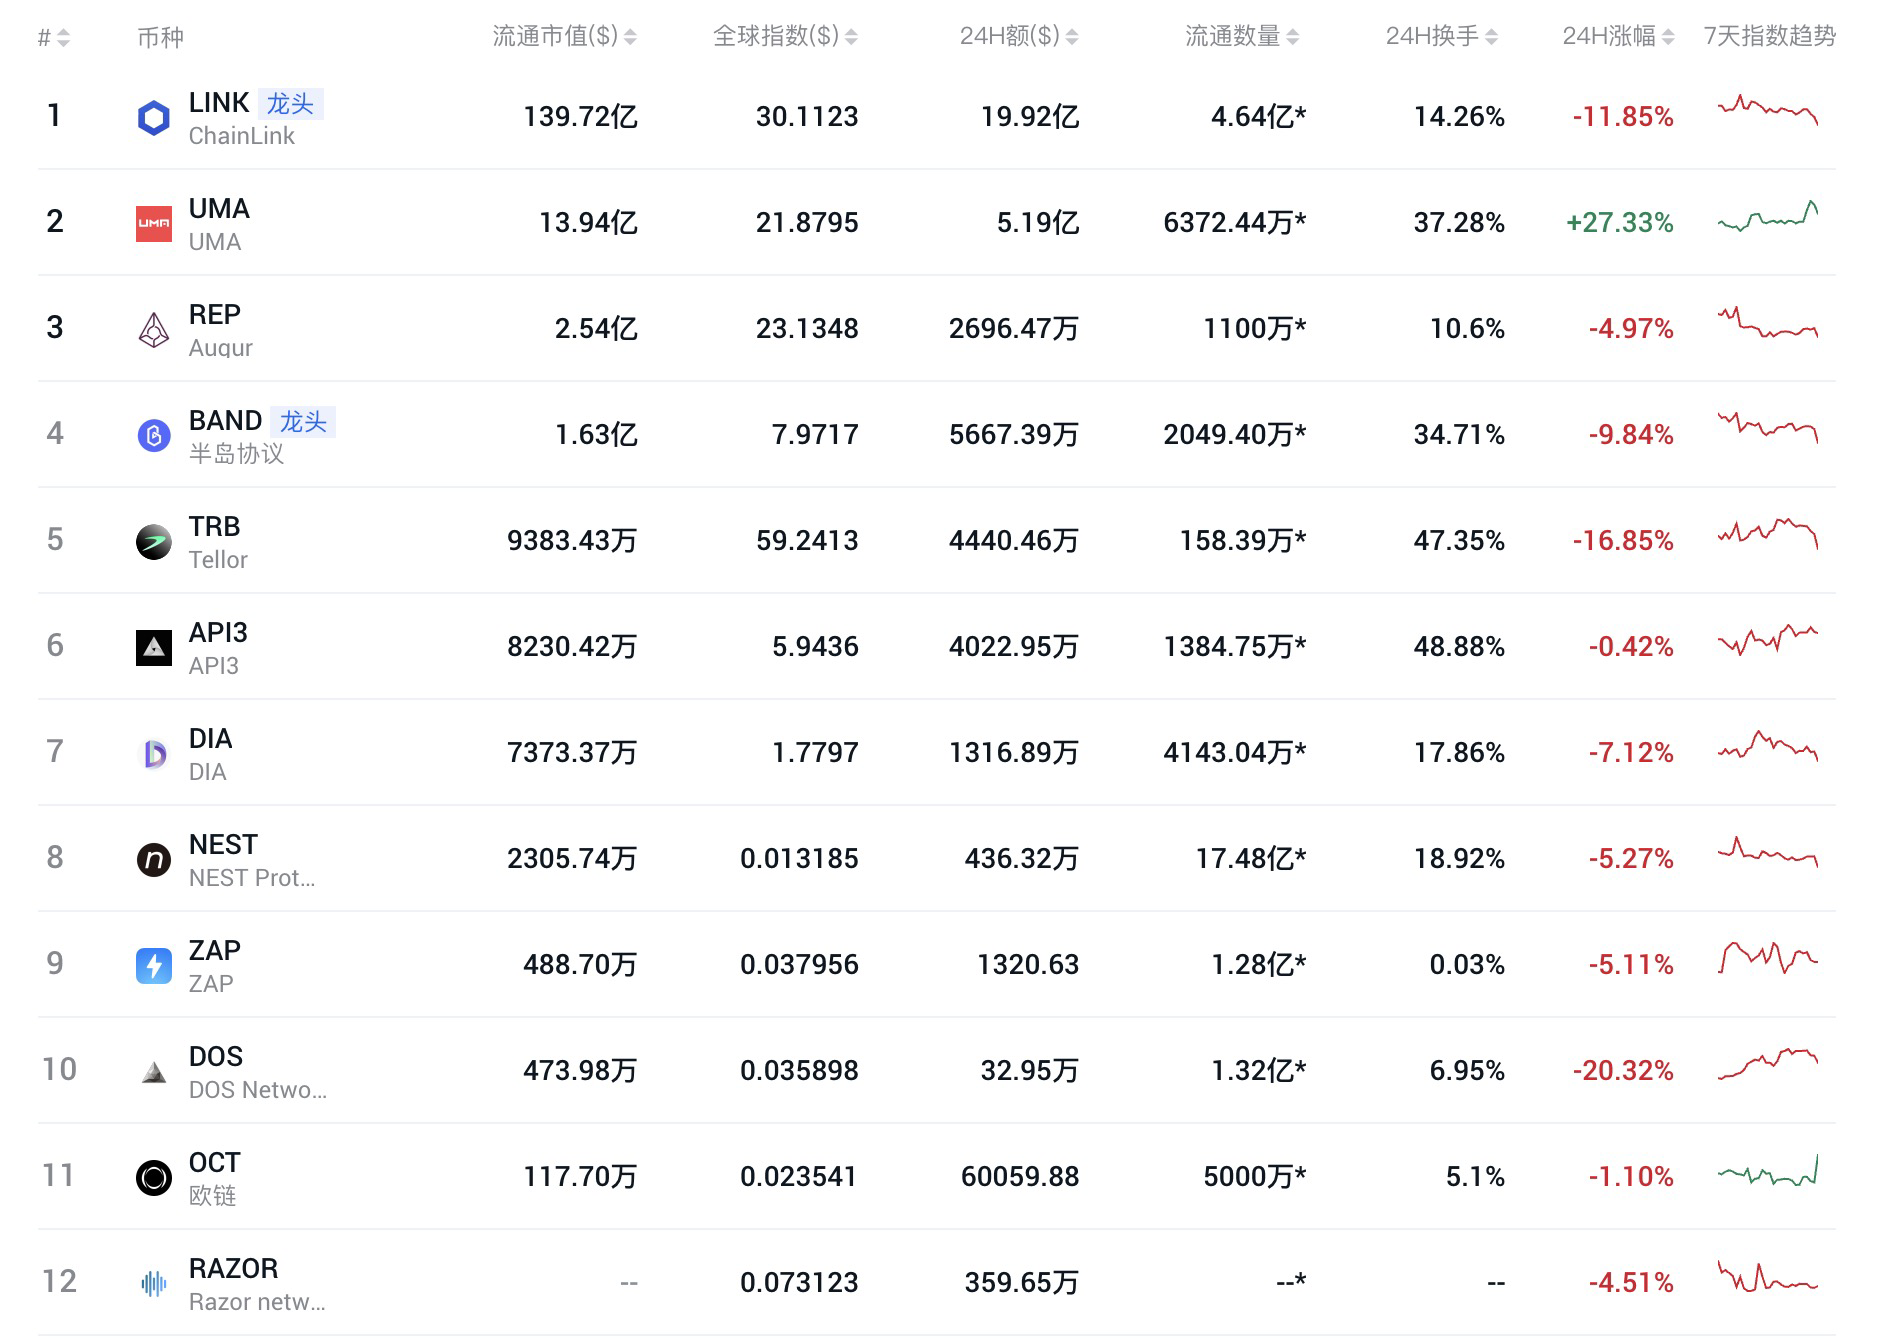This screenshot has width=1888, height=1338.
Task: Click the 龙头 tag next to BAND
Action: coord(303,422)
